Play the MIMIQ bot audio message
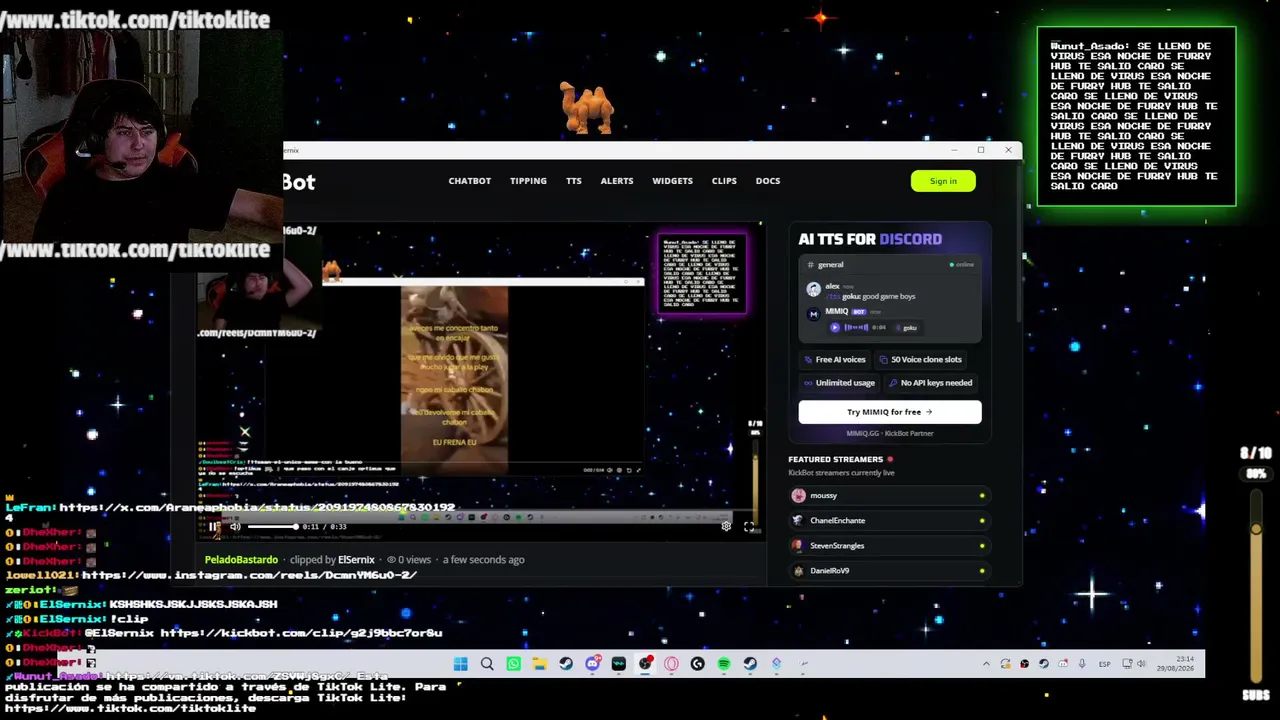1280x720 pixels. pyautogui.click(x=835, y=327)
